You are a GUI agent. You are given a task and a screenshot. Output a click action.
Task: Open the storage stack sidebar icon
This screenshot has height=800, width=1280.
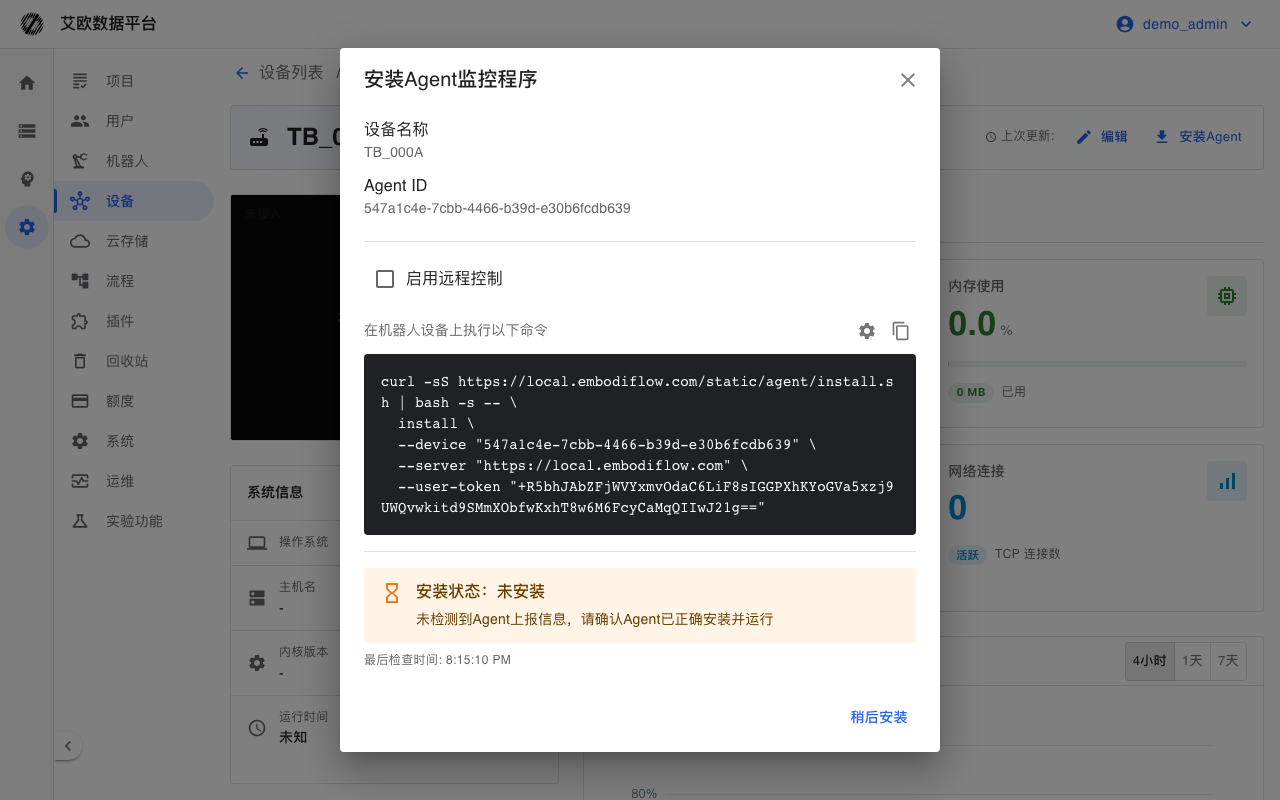pyautogui.click(x=27, y=131)
